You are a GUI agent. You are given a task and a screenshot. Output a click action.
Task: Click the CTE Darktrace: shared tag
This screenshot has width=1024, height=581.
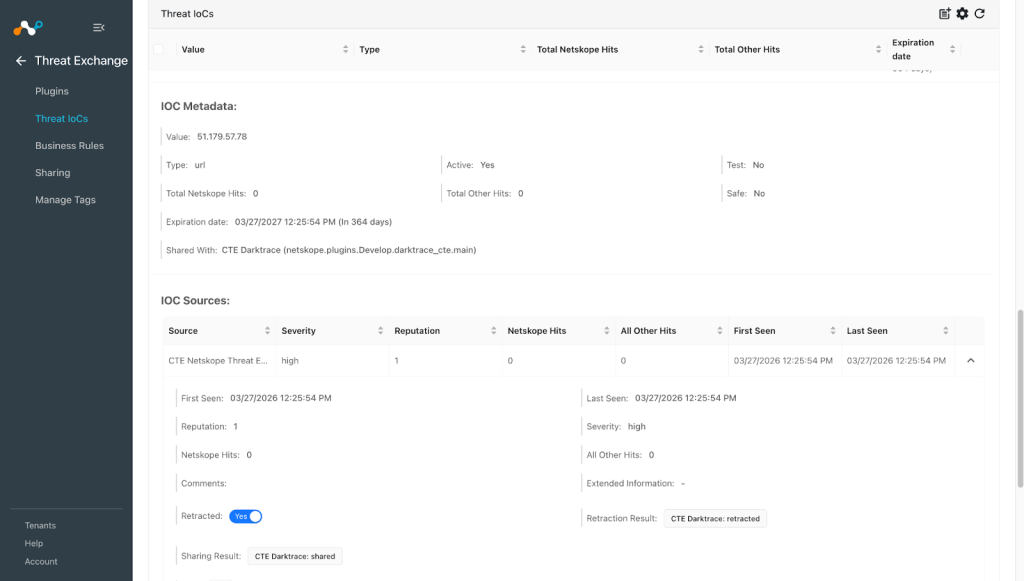tap(295, 556)
